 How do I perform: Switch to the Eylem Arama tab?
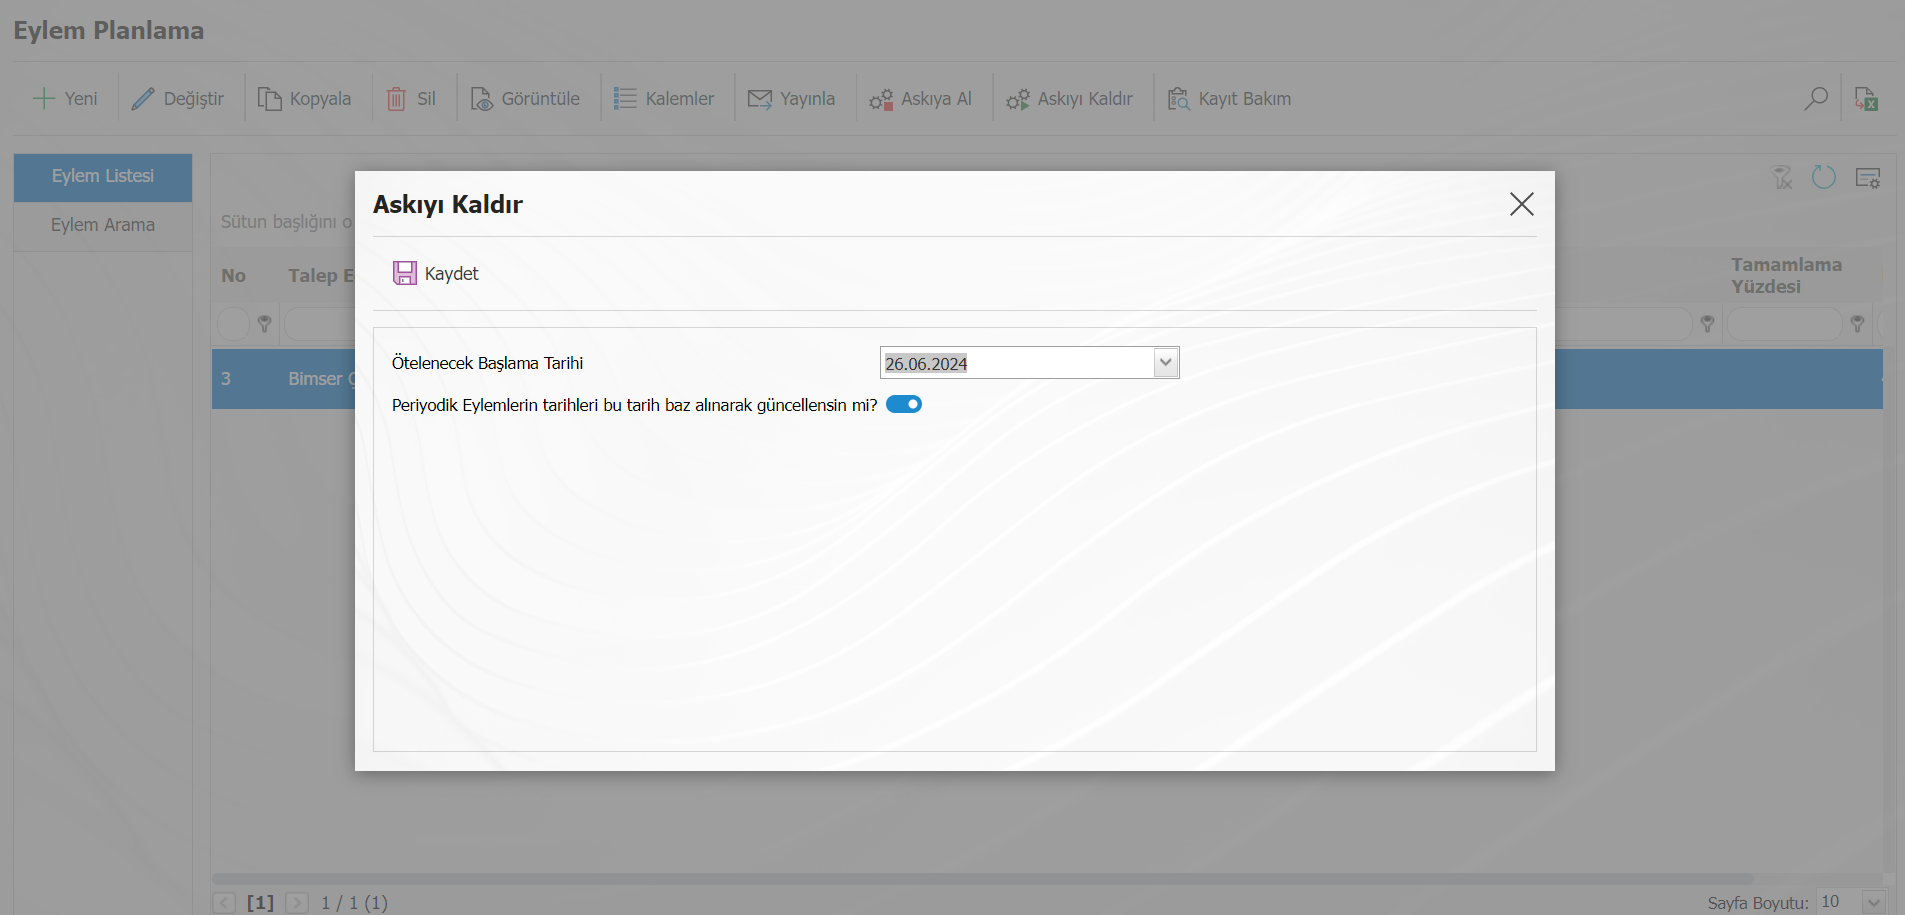[x=103, y=225]
